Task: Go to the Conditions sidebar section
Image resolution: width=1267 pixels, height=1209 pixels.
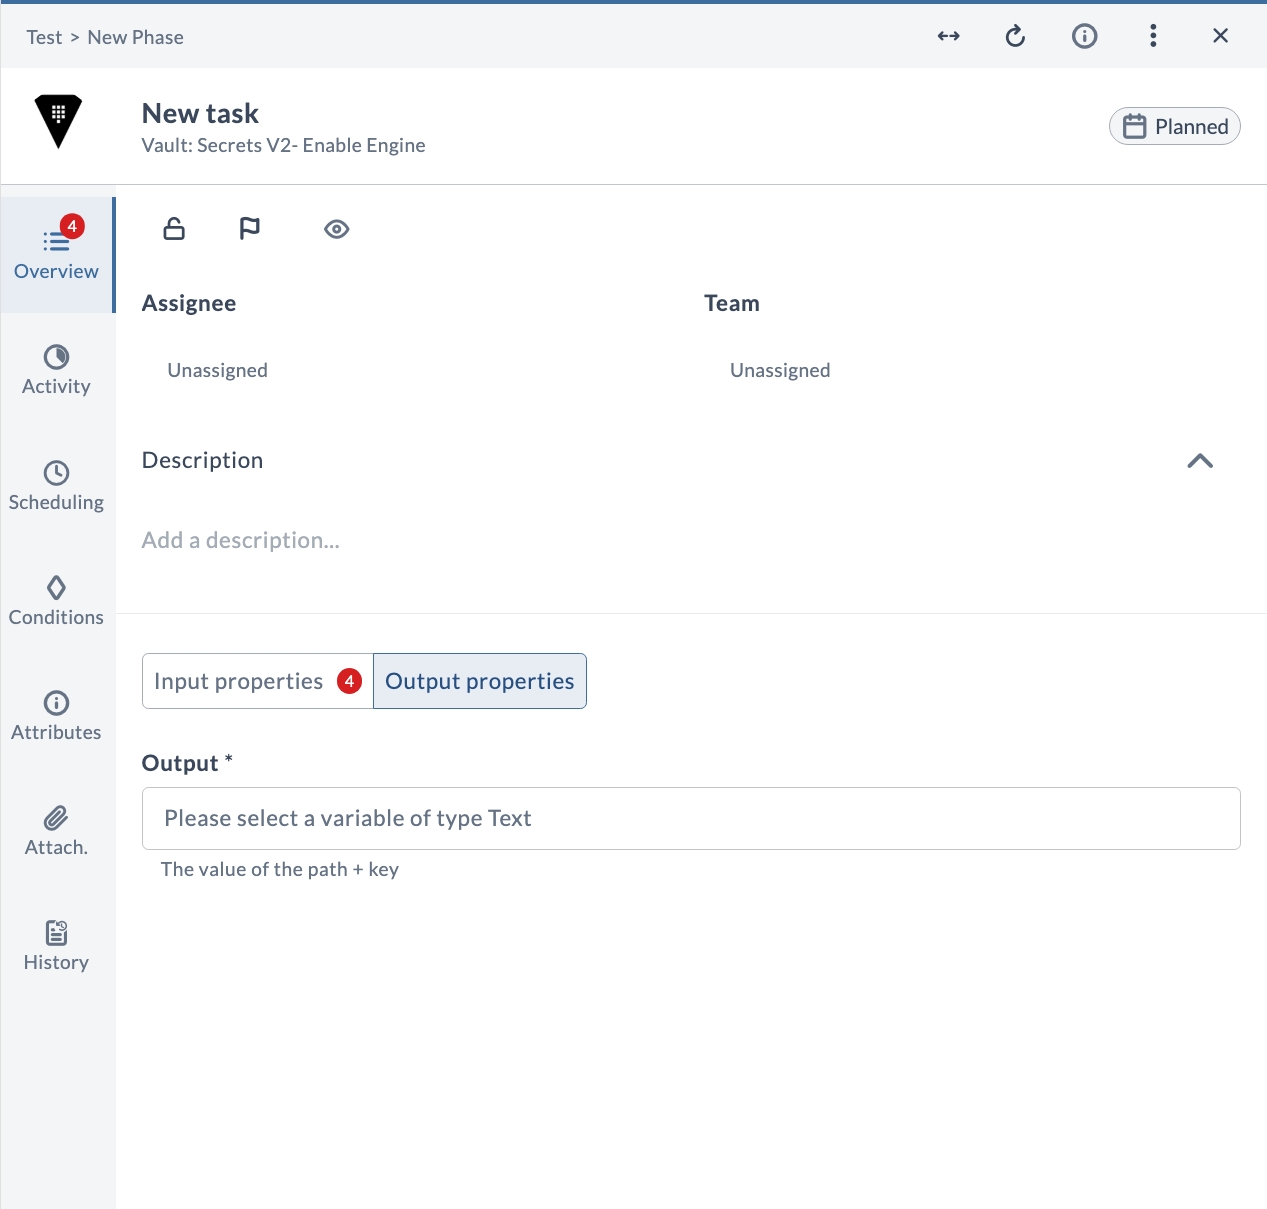Action: [57, 601]
